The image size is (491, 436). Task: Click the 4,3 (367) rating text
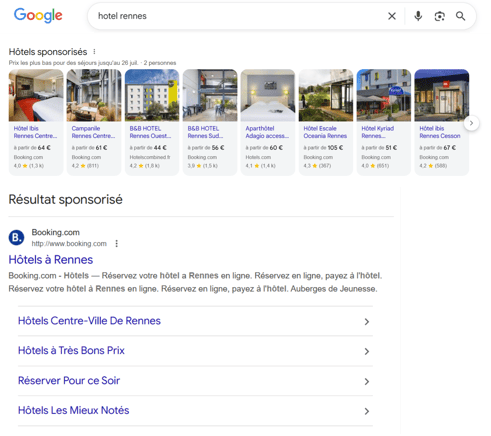[317, 166]
